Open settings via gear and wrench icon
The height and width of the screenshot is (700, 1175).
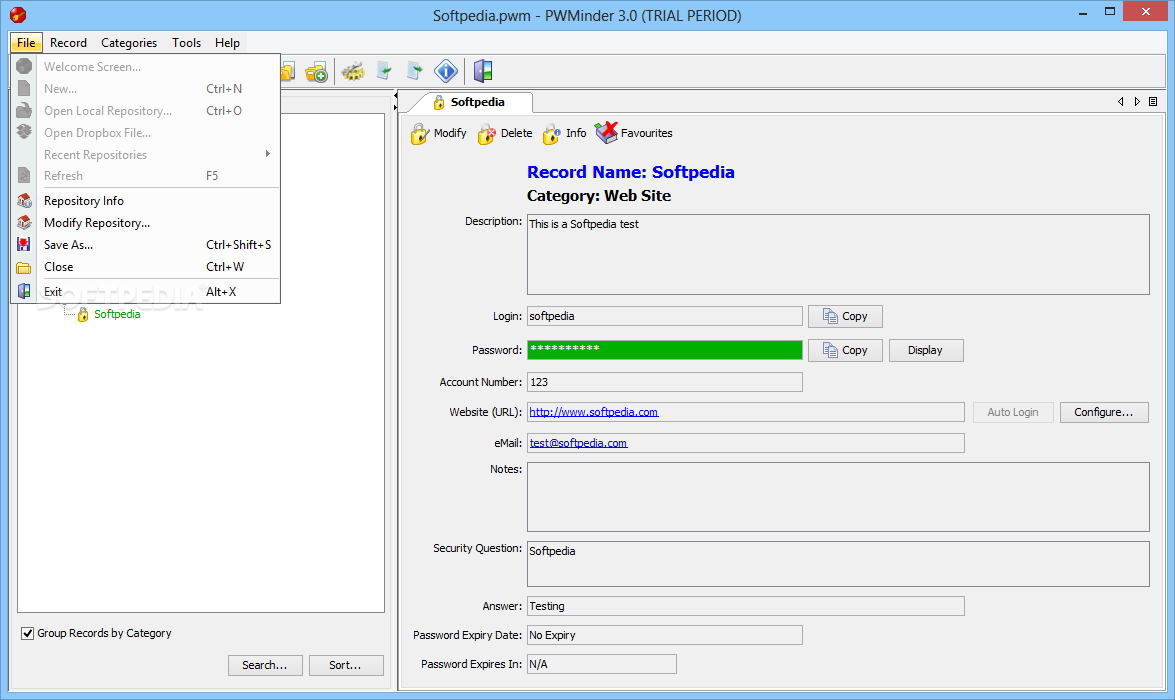353,72
